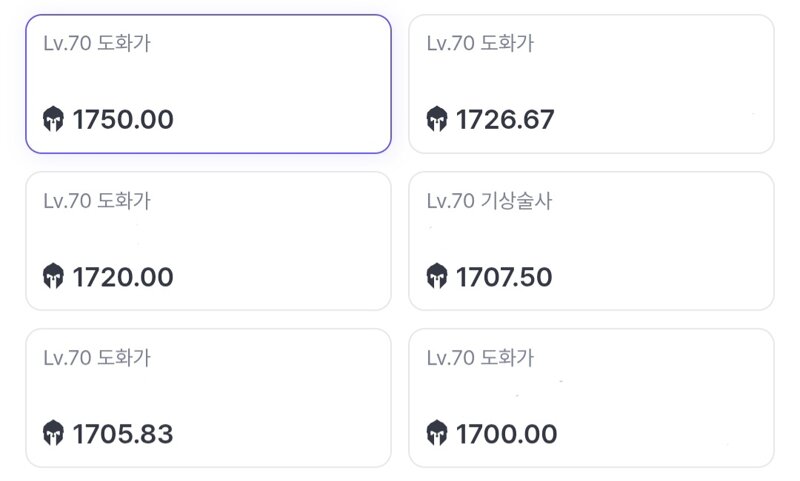Viewport: 800px width, 481px height.
Task: Open the character card showing 1726.67
Action: click(x=591, y=84)
